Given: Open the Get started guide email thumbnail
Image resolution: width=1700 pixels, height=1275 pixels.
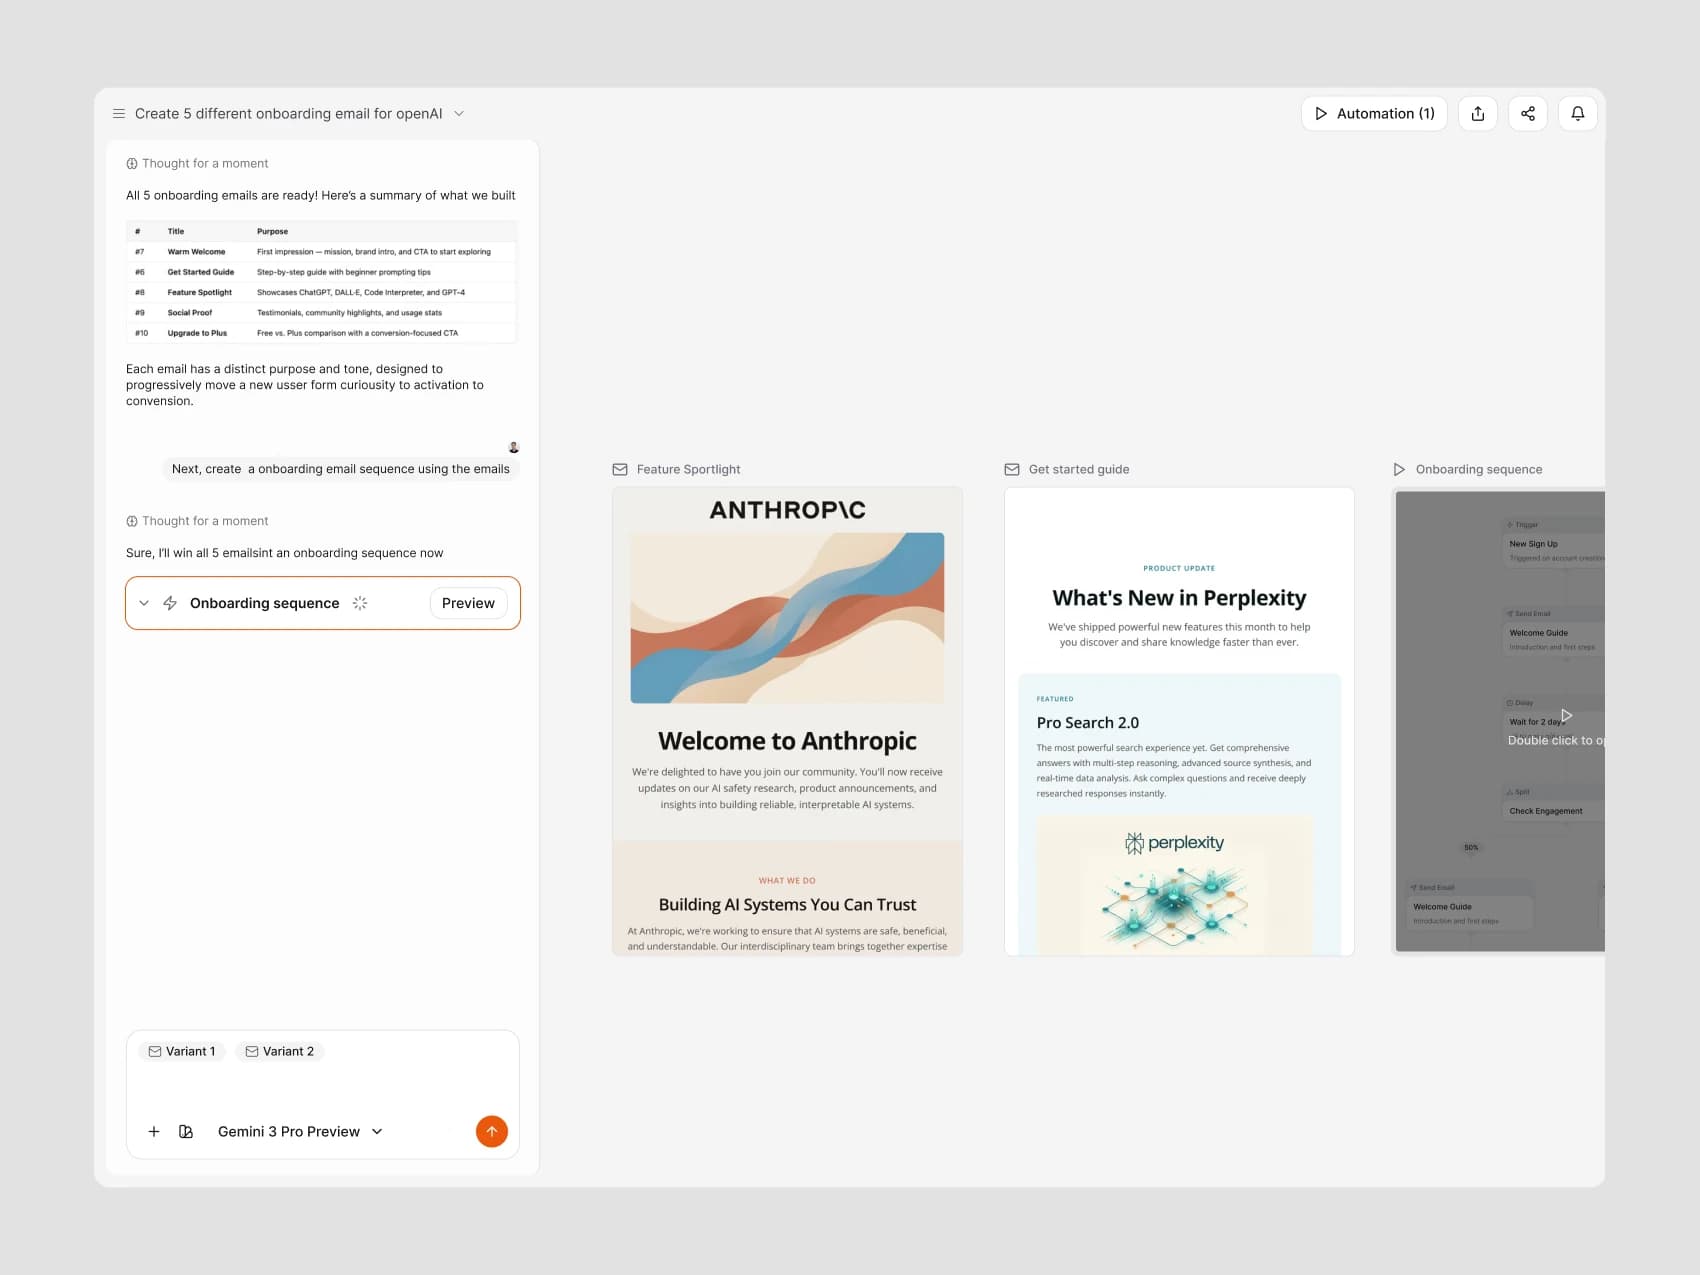Looking at the screenshot, I should pos(1179,721).
